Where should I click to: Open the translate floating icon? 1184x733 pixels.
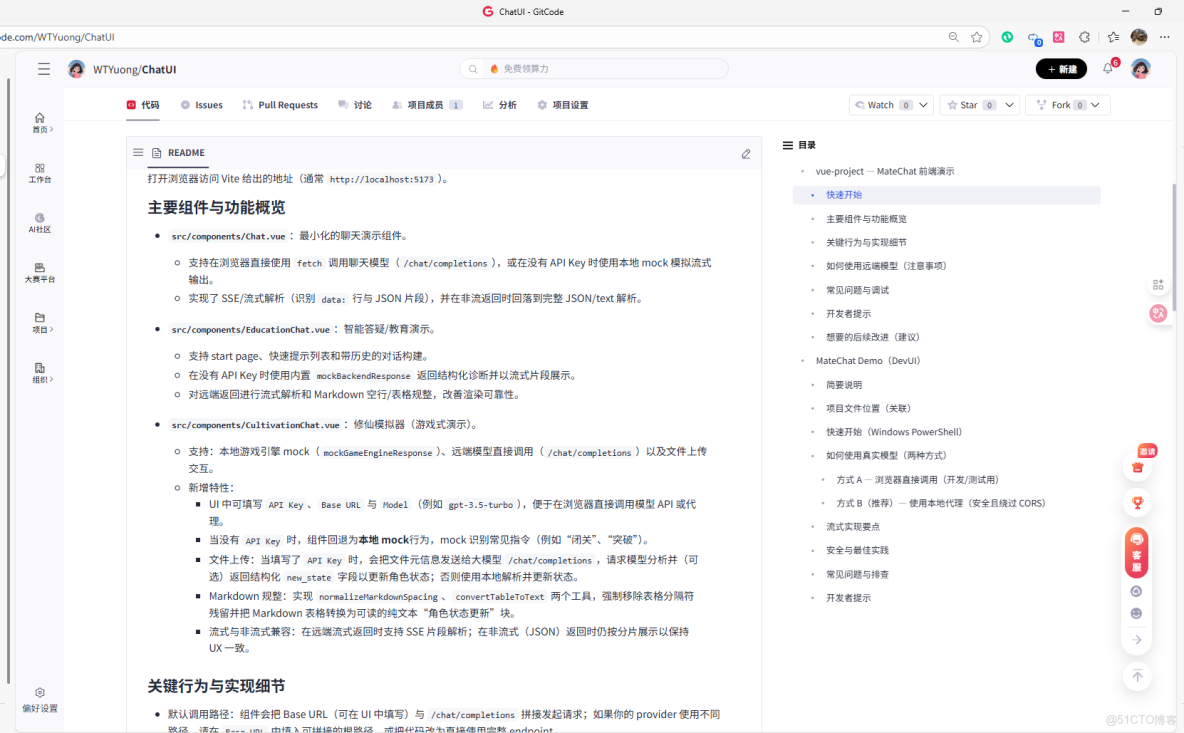click(x=1158, y=313)
